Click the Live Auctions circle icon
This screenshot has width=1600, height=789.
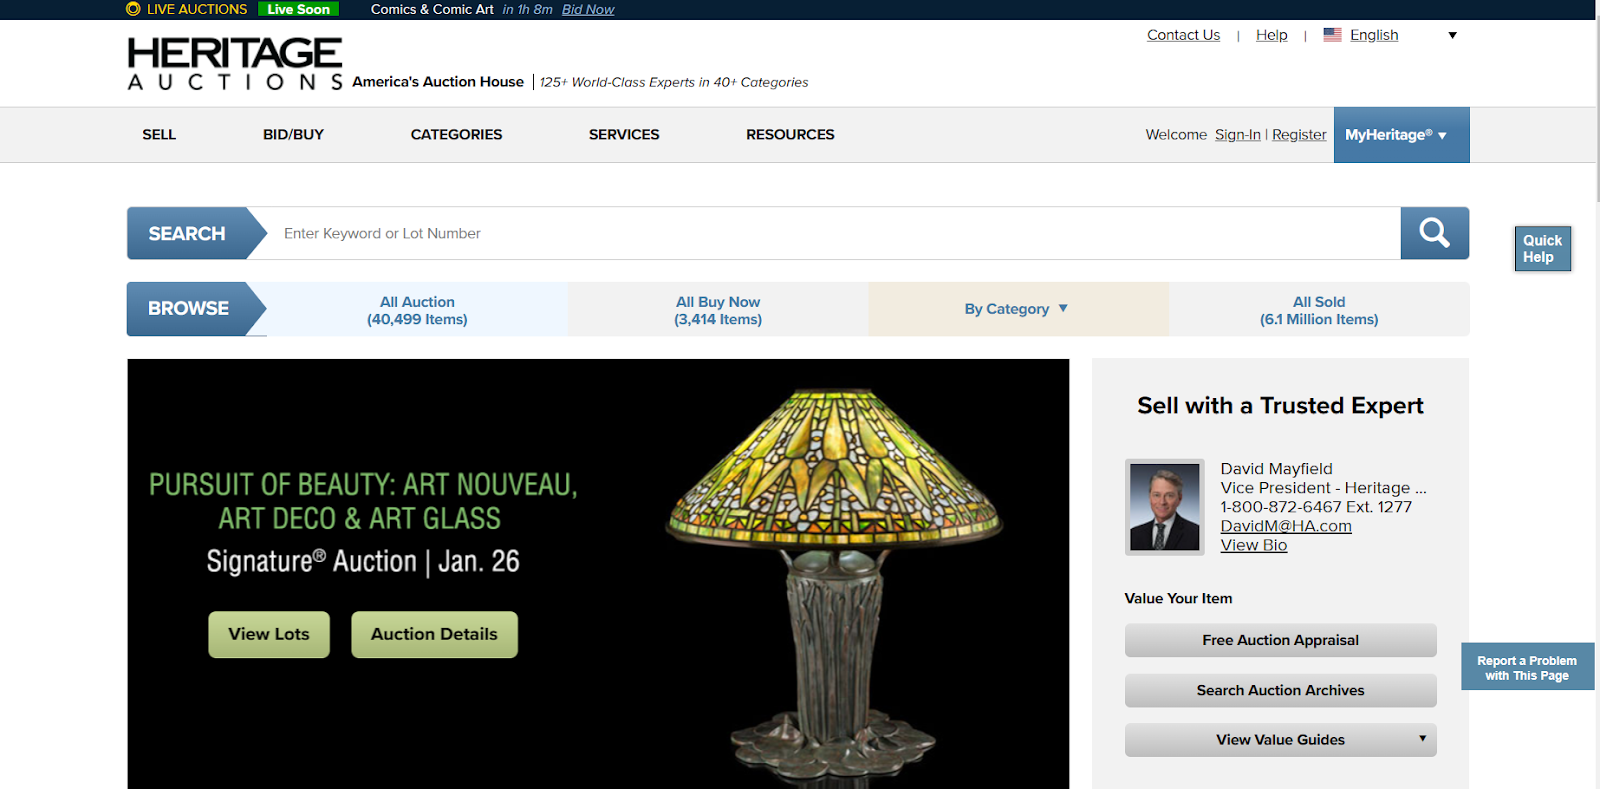[x=133, y=9]
